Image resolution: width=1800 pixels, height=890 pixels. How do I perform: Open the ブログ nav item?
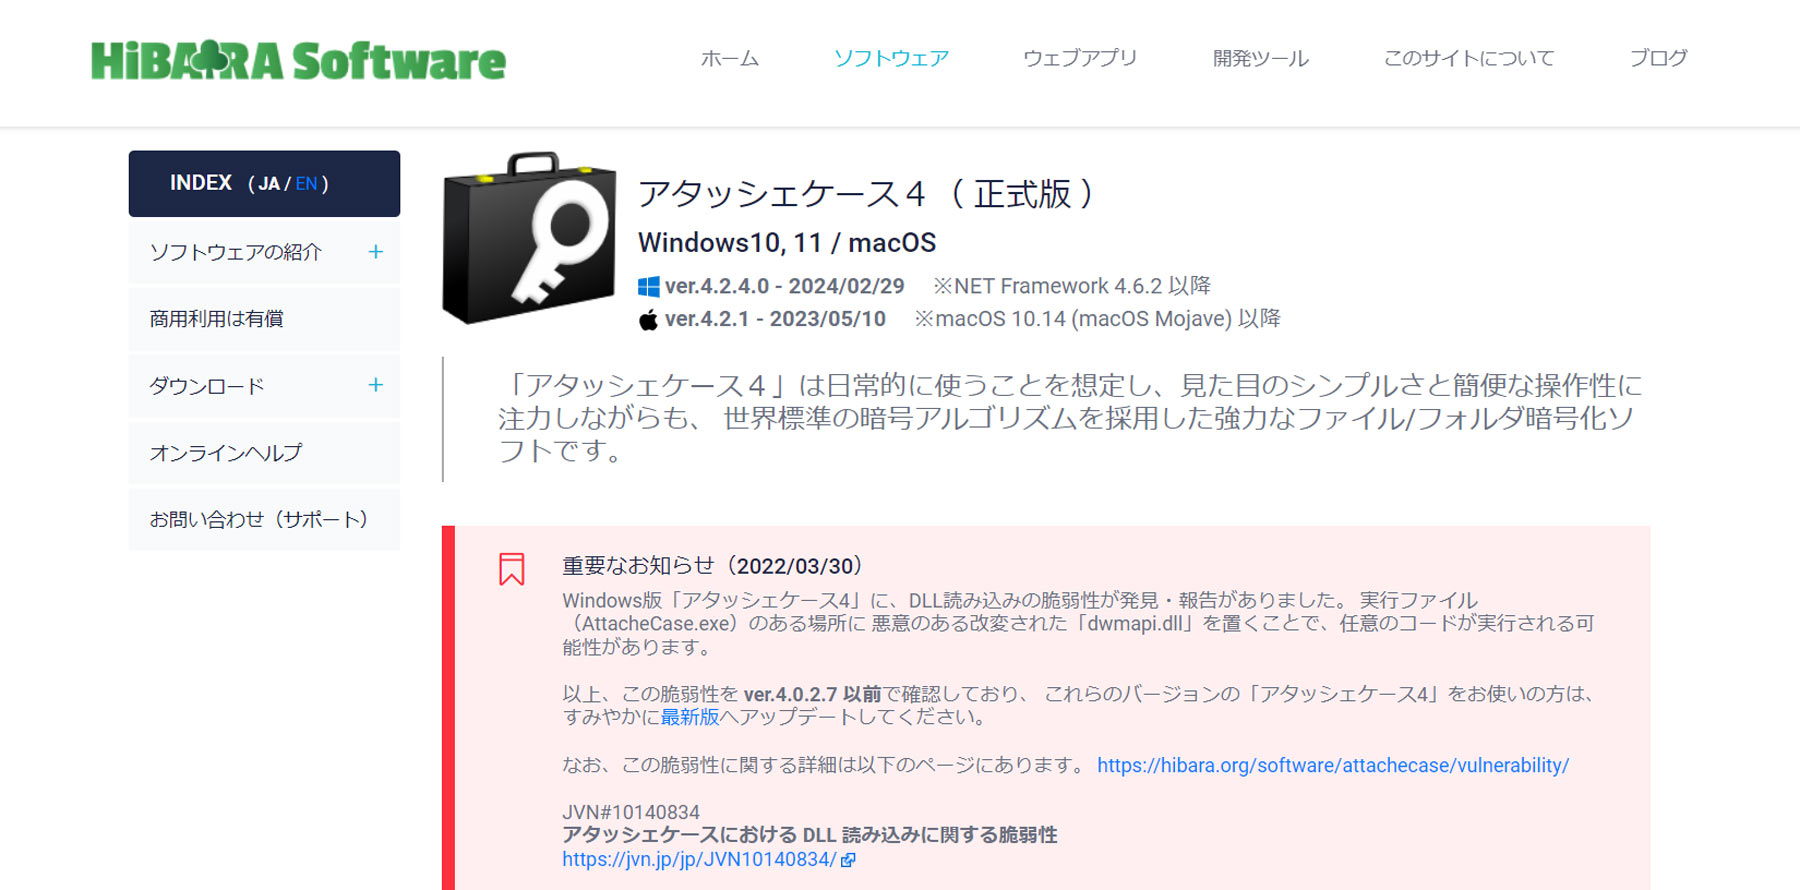coord(1659,58)
